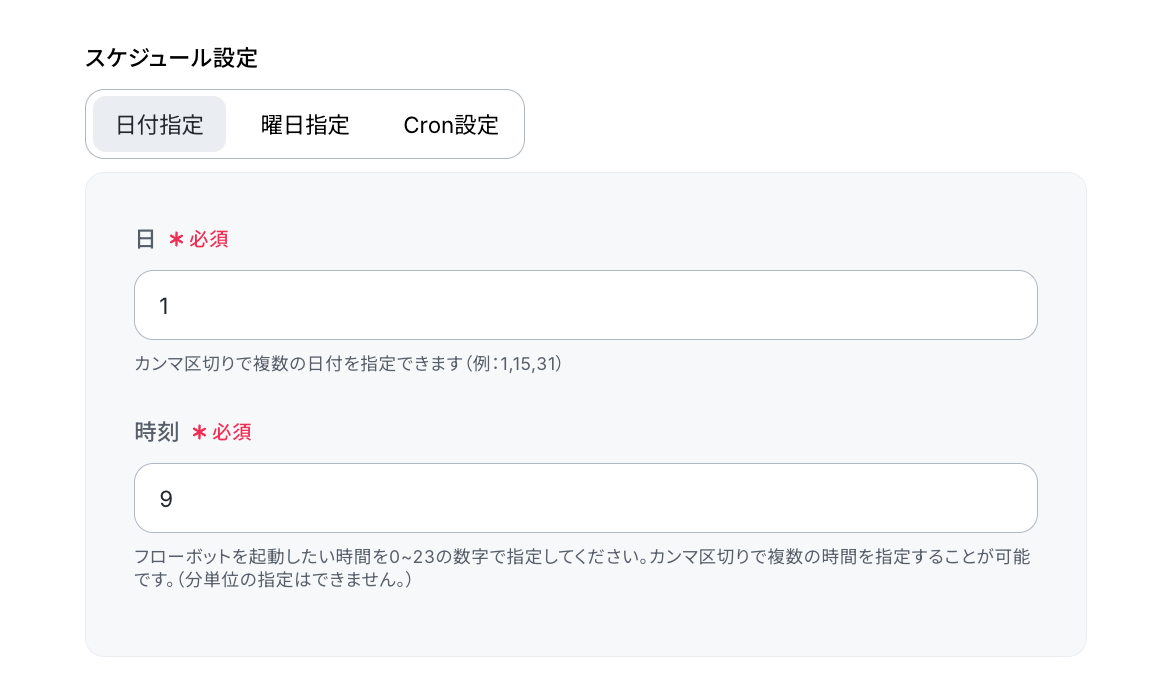Select the 日付指定 tab

[x=160, y=124]
